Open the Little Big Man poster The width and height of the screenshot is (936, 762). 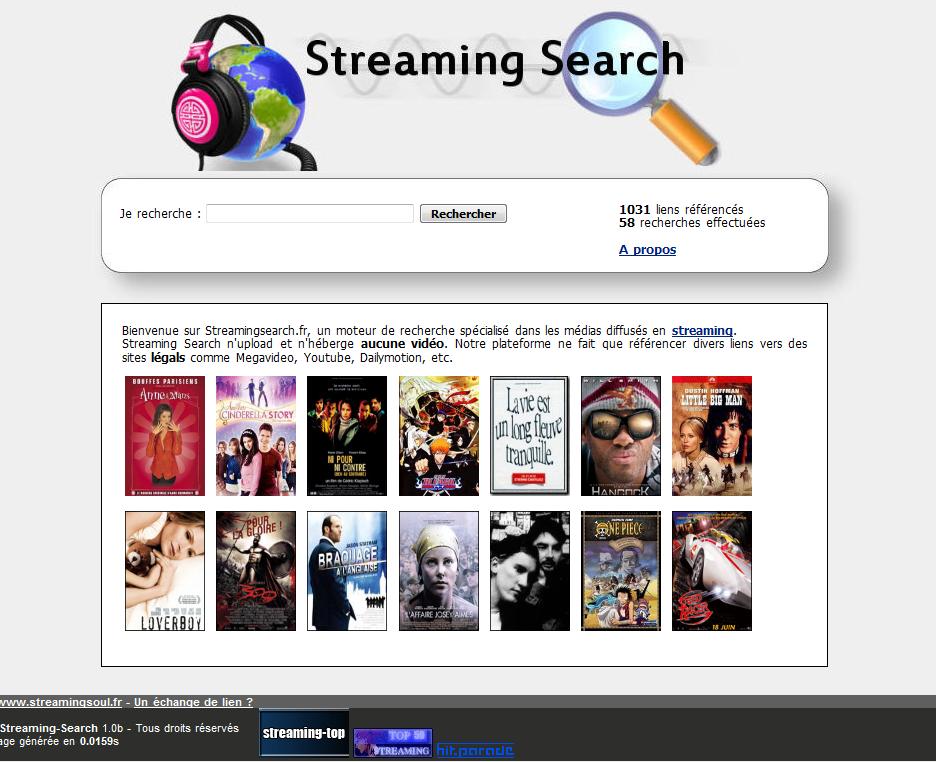tap(711, 436)
